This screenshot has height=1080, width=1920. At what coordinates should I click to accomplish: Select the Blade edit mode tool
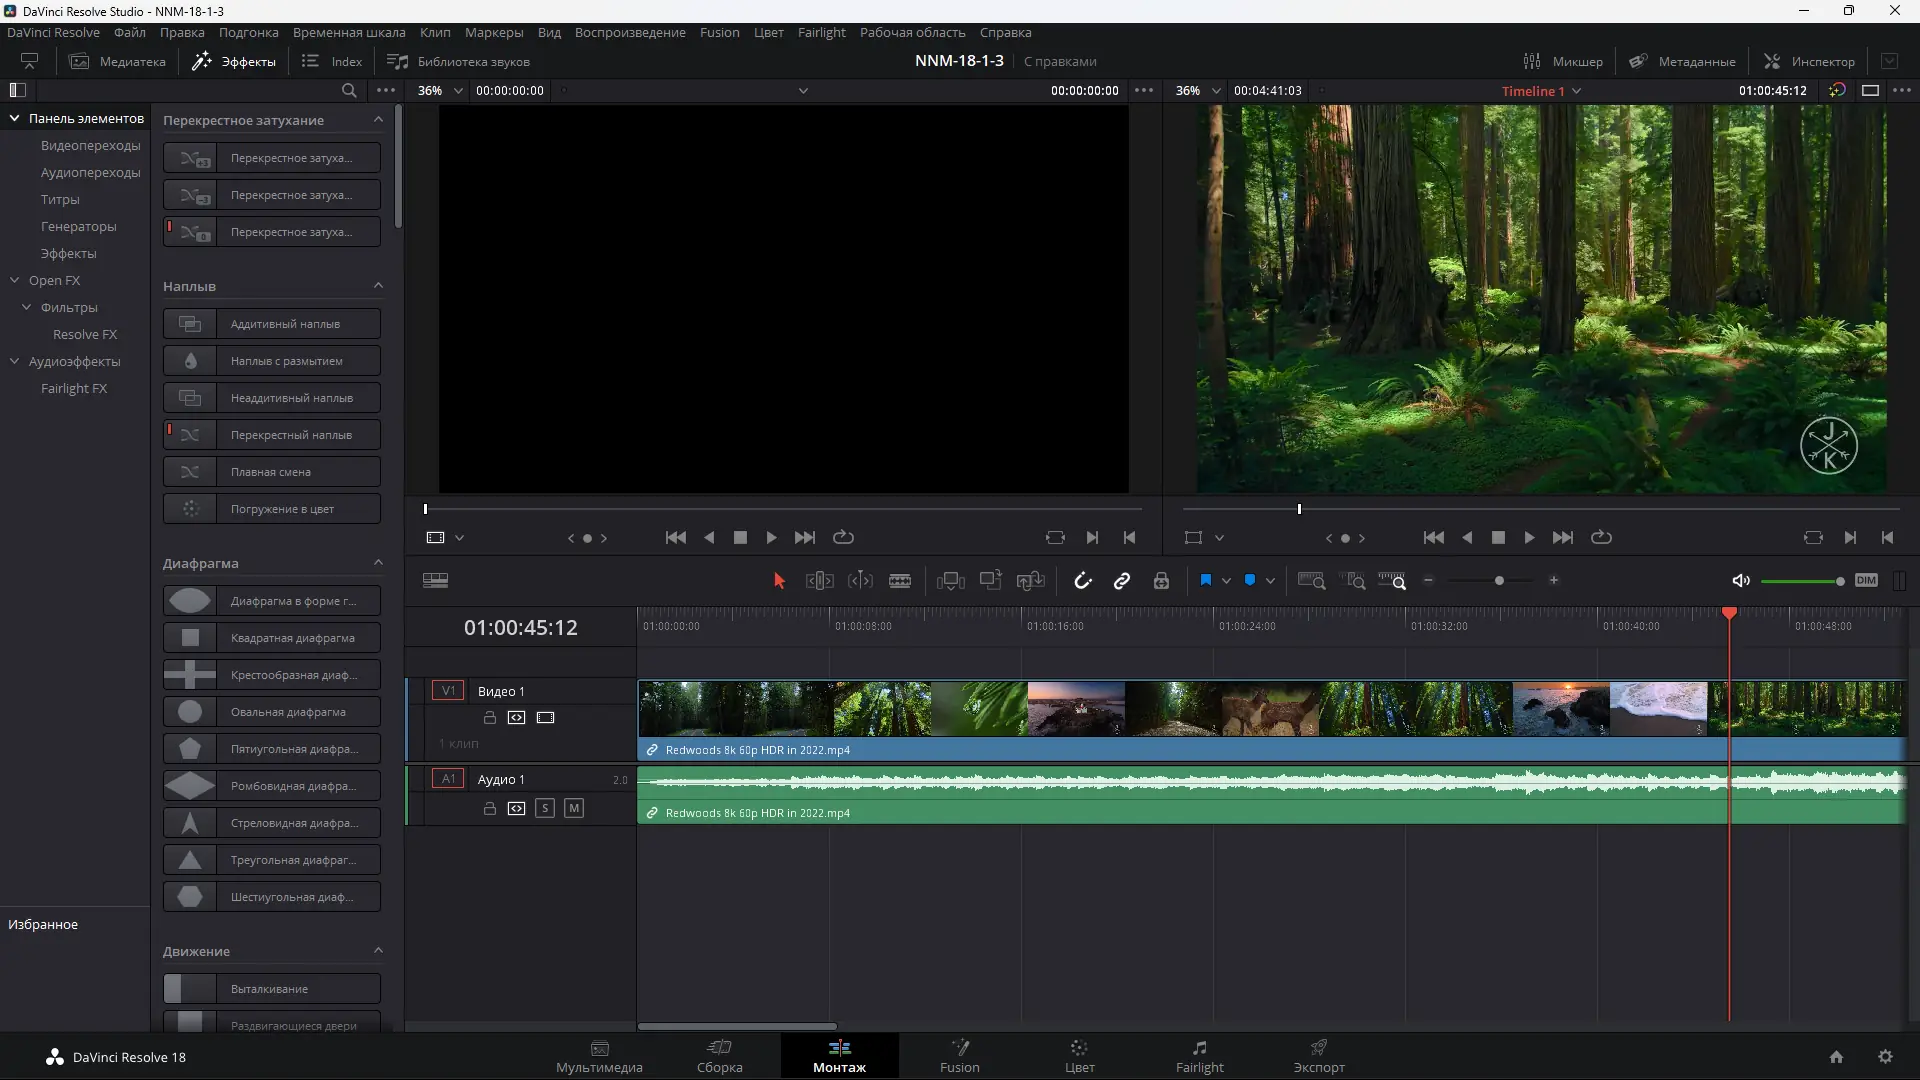pos(900,581)
